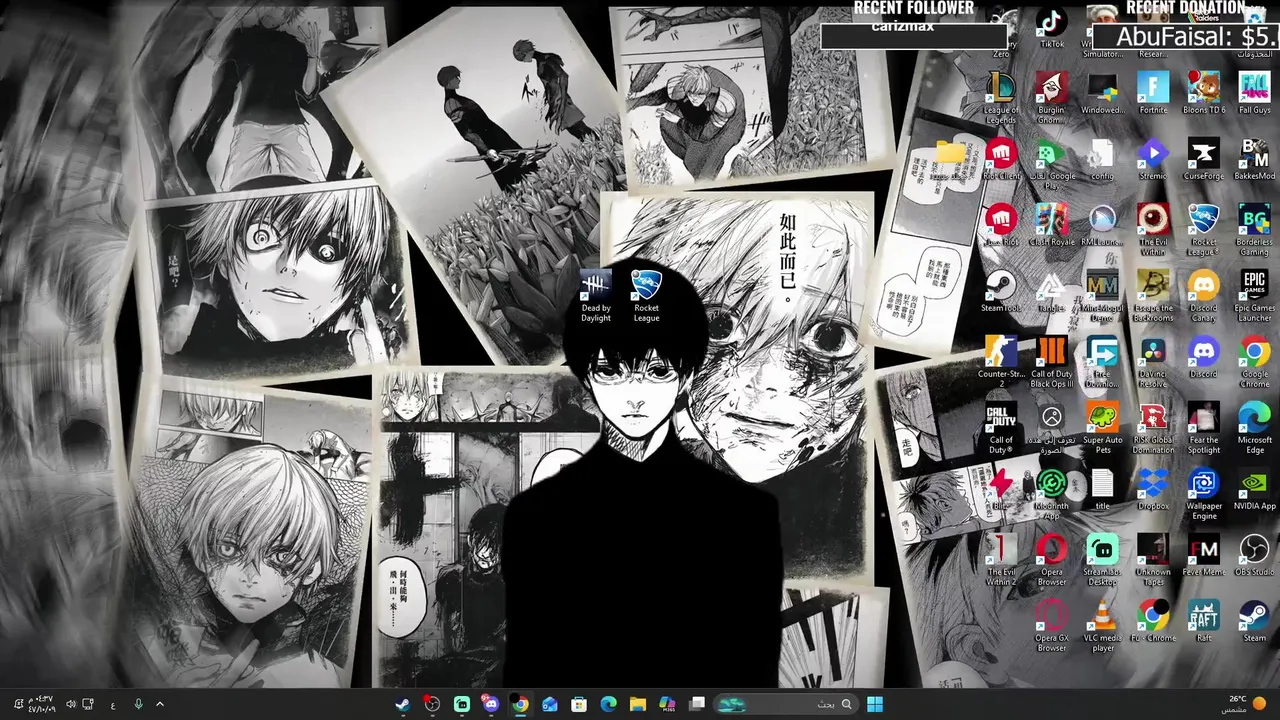Open Google Chrome desktop shortcut
The image size is (1280, 720).
coord(1254,362)
